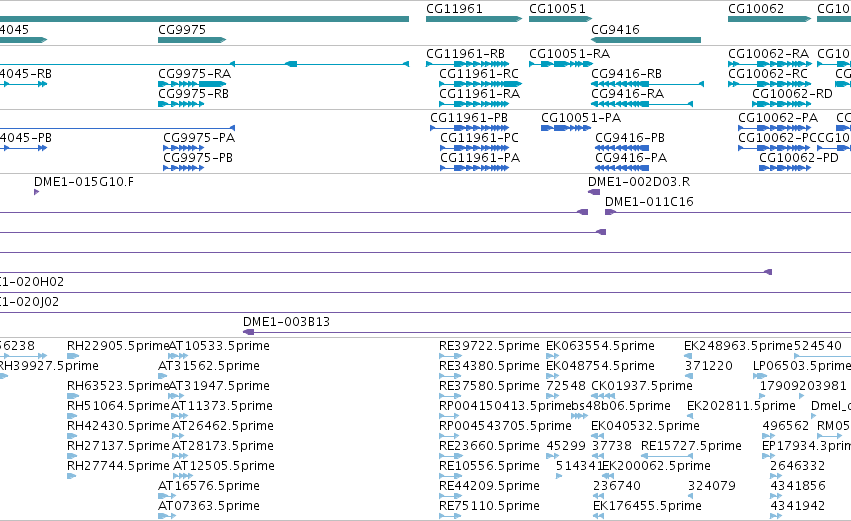This screenshot has width=851, height=521.
Task: Click BAC clone DME1-003B13
Action: coord(547,332)
